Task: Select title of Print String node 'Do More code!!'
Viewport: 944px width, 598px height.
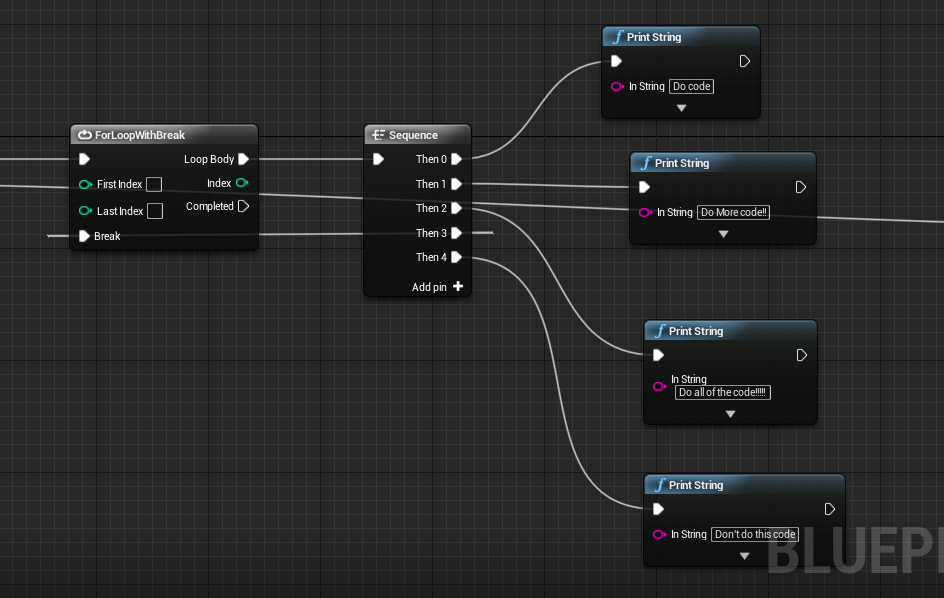Action: coord(682,163)
